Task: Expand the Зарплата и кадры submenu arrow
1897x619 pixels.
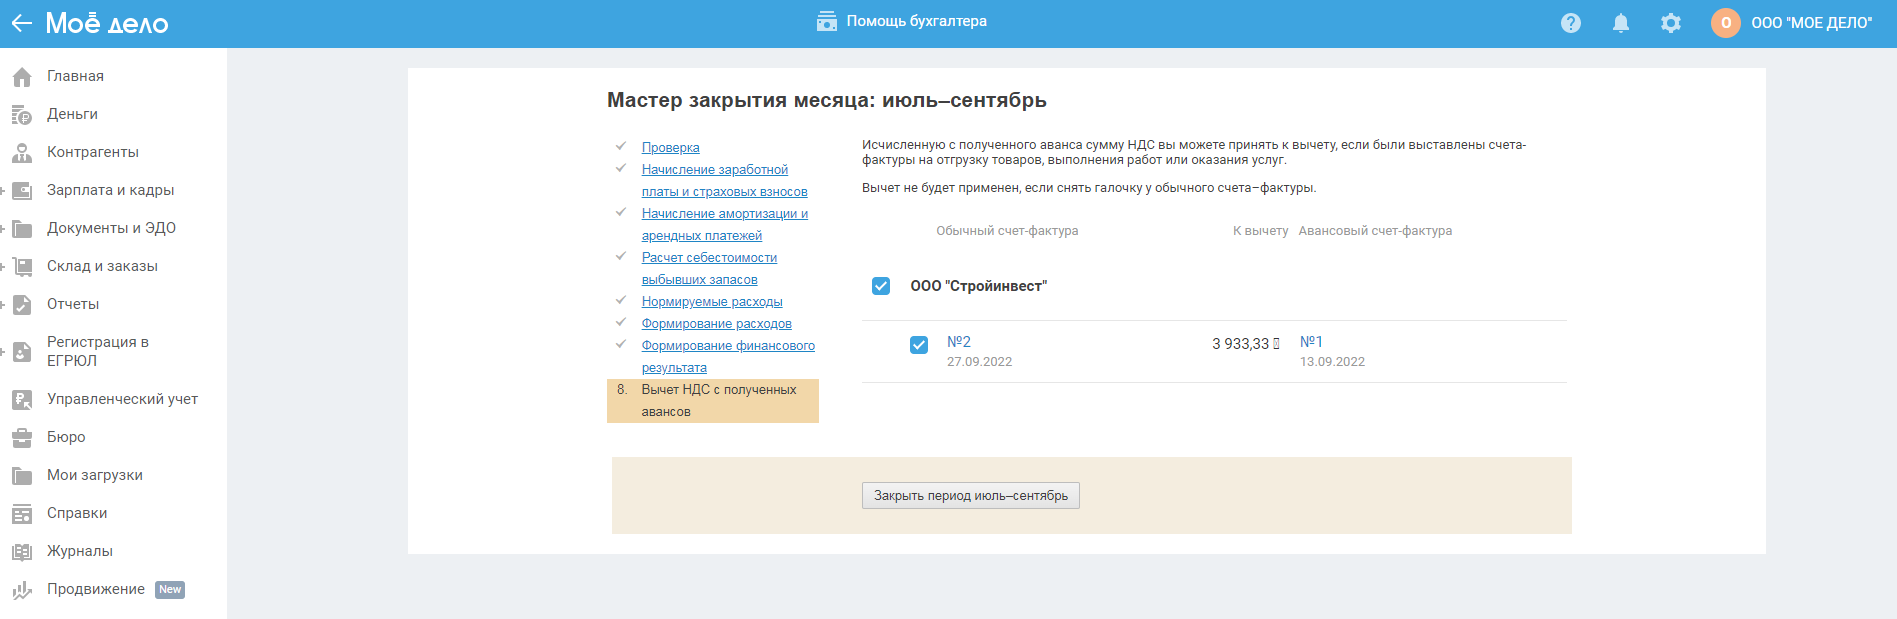Action: (x=3, y=190)
